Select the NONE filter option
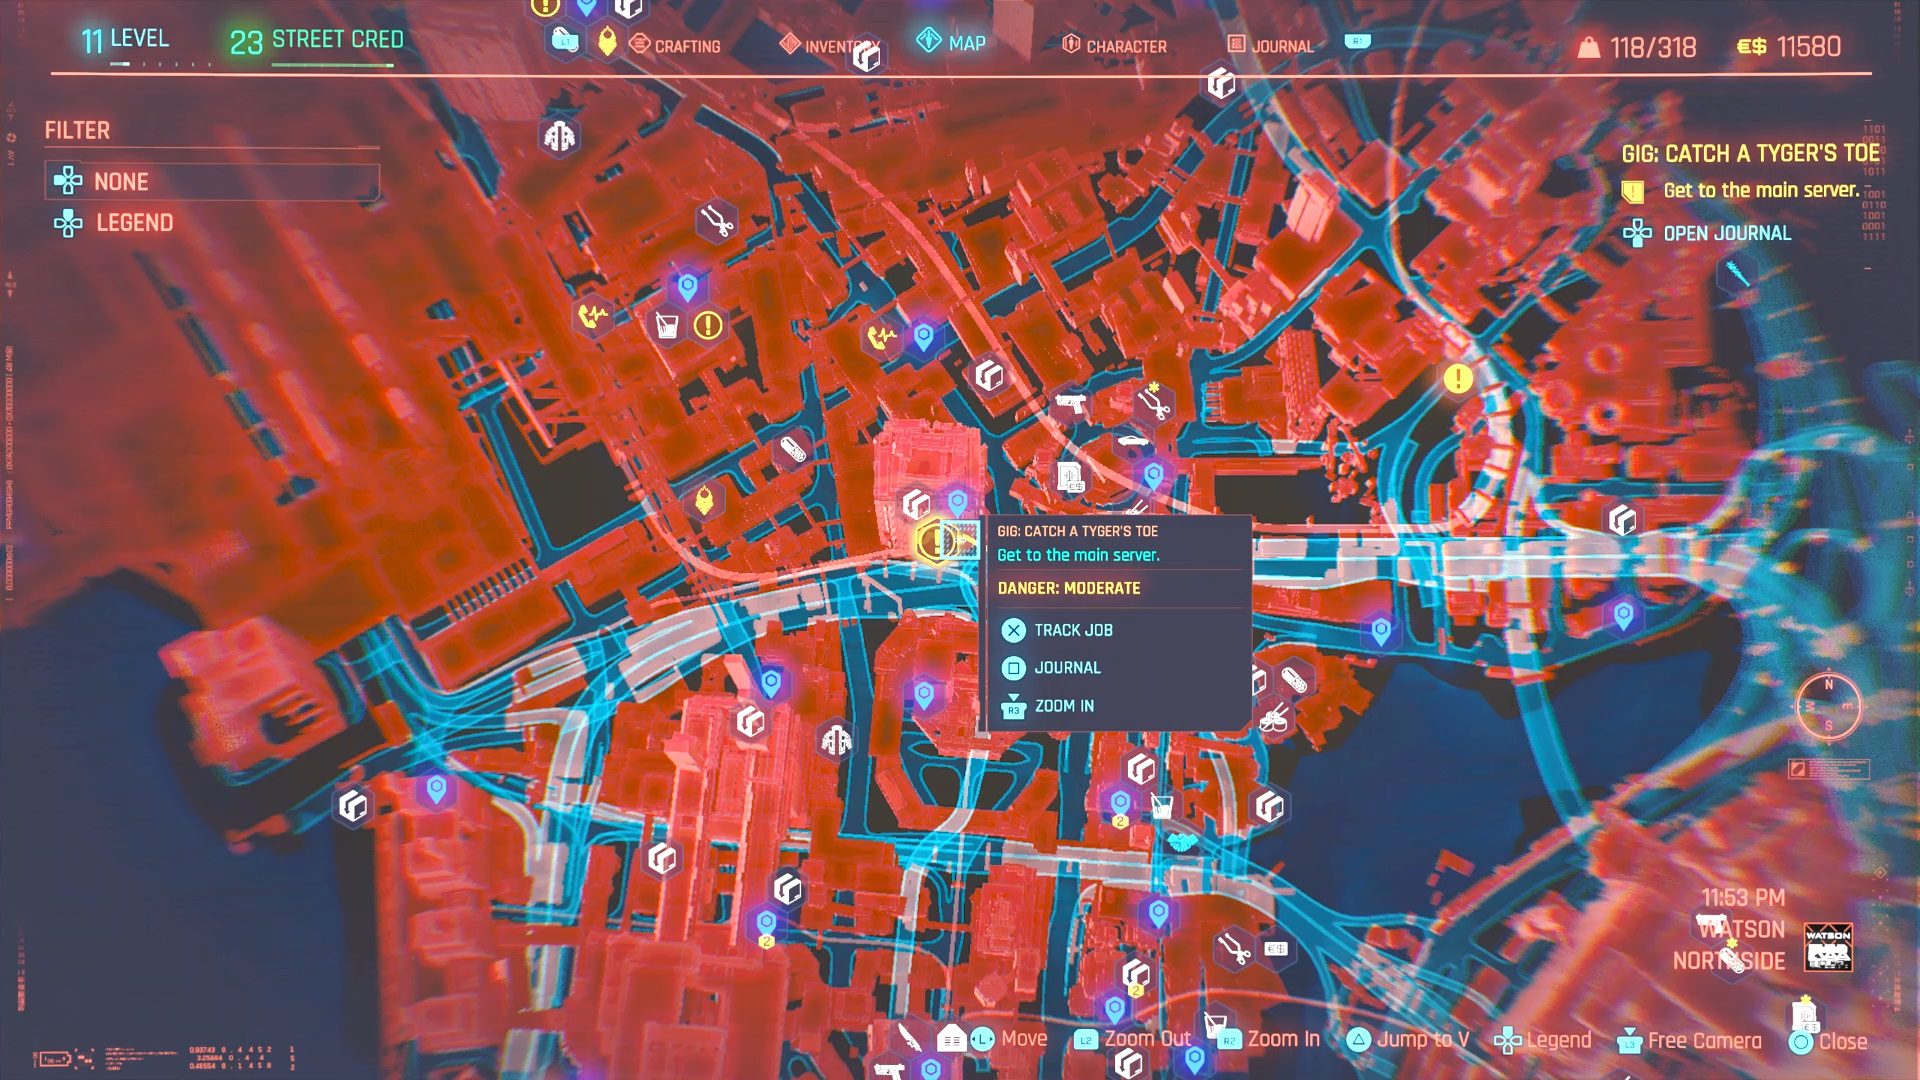Image resolution: width=1920 pixels, height=1080 pixels. [212, 181]
